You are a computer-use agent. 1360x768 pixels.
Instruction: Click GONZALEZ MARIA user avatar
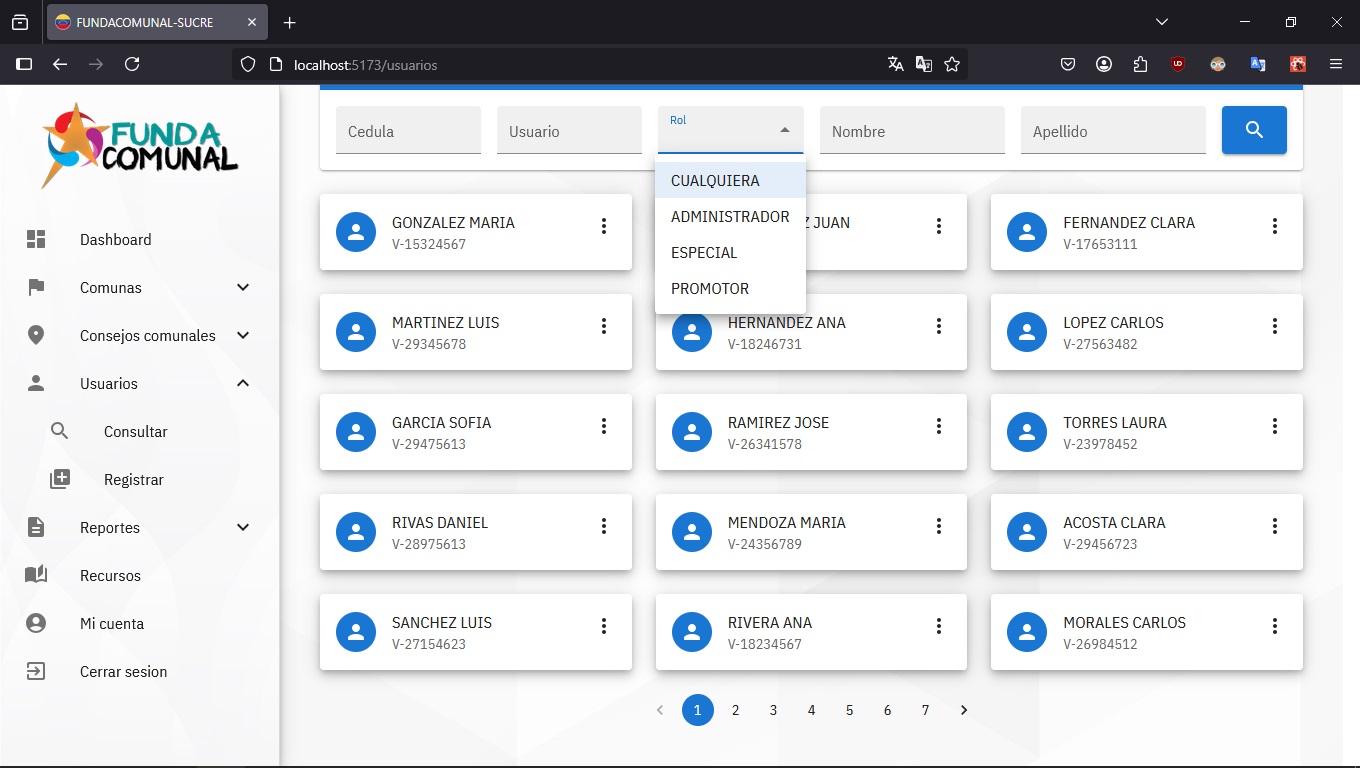[356, 232]
